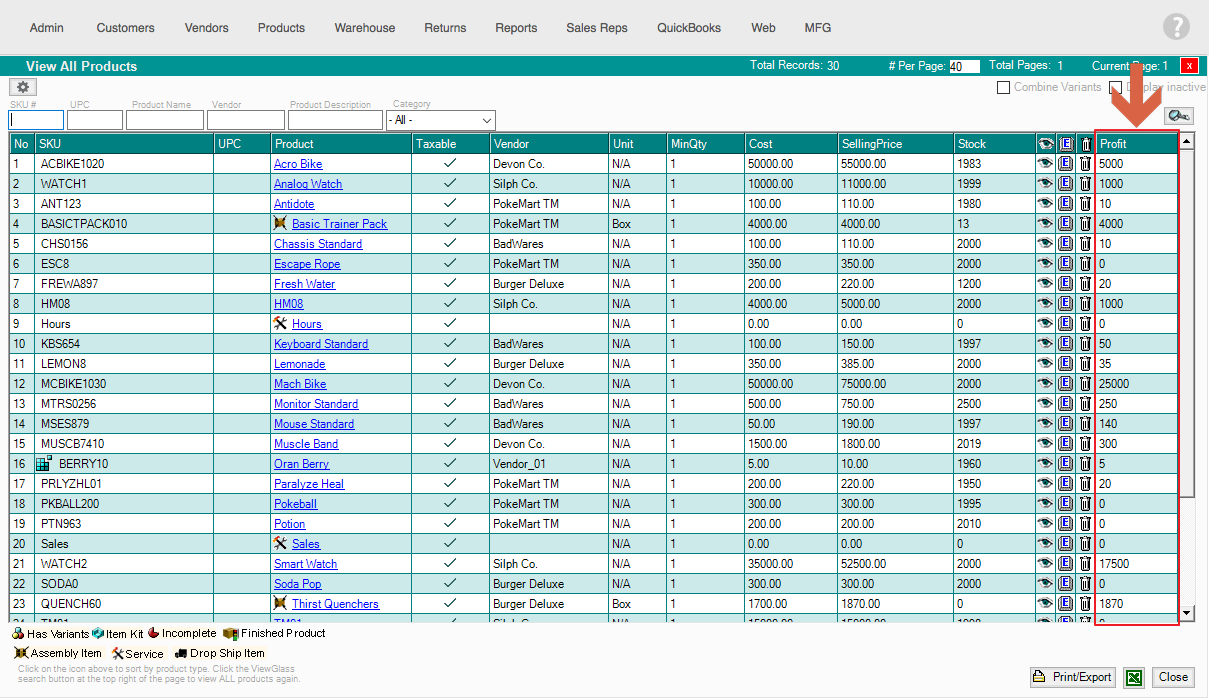Screen dimensions: 1209x699
Task: Click the Print/Export button
Action: tap(1072, 677)
